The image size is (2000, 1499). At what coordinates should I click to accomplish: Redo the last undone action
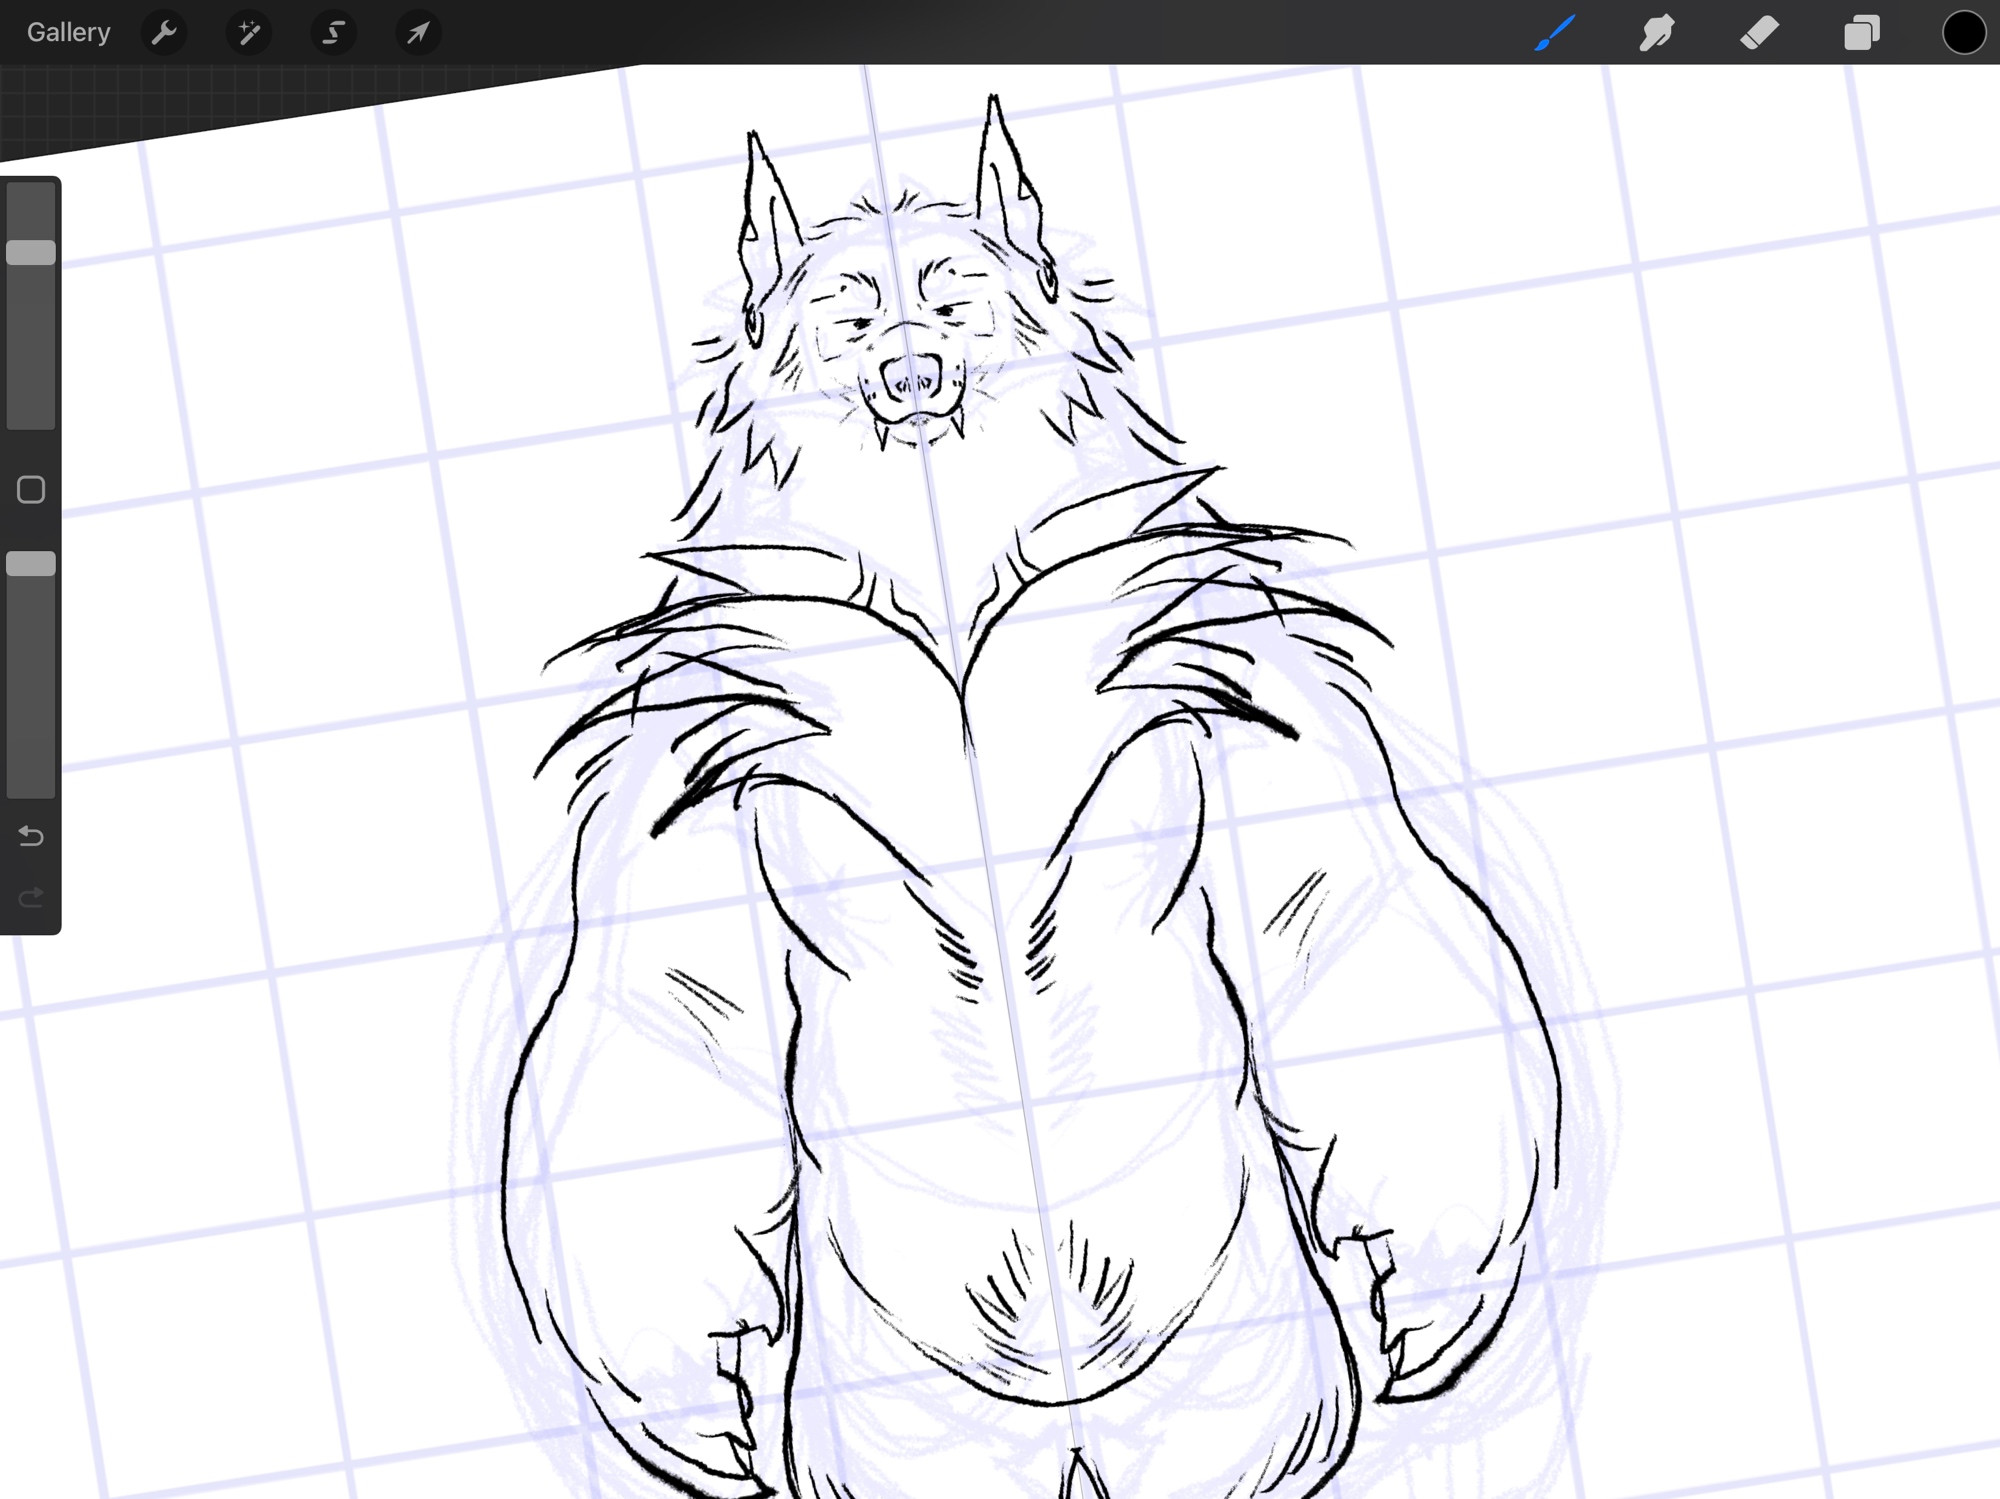point(31,897)
